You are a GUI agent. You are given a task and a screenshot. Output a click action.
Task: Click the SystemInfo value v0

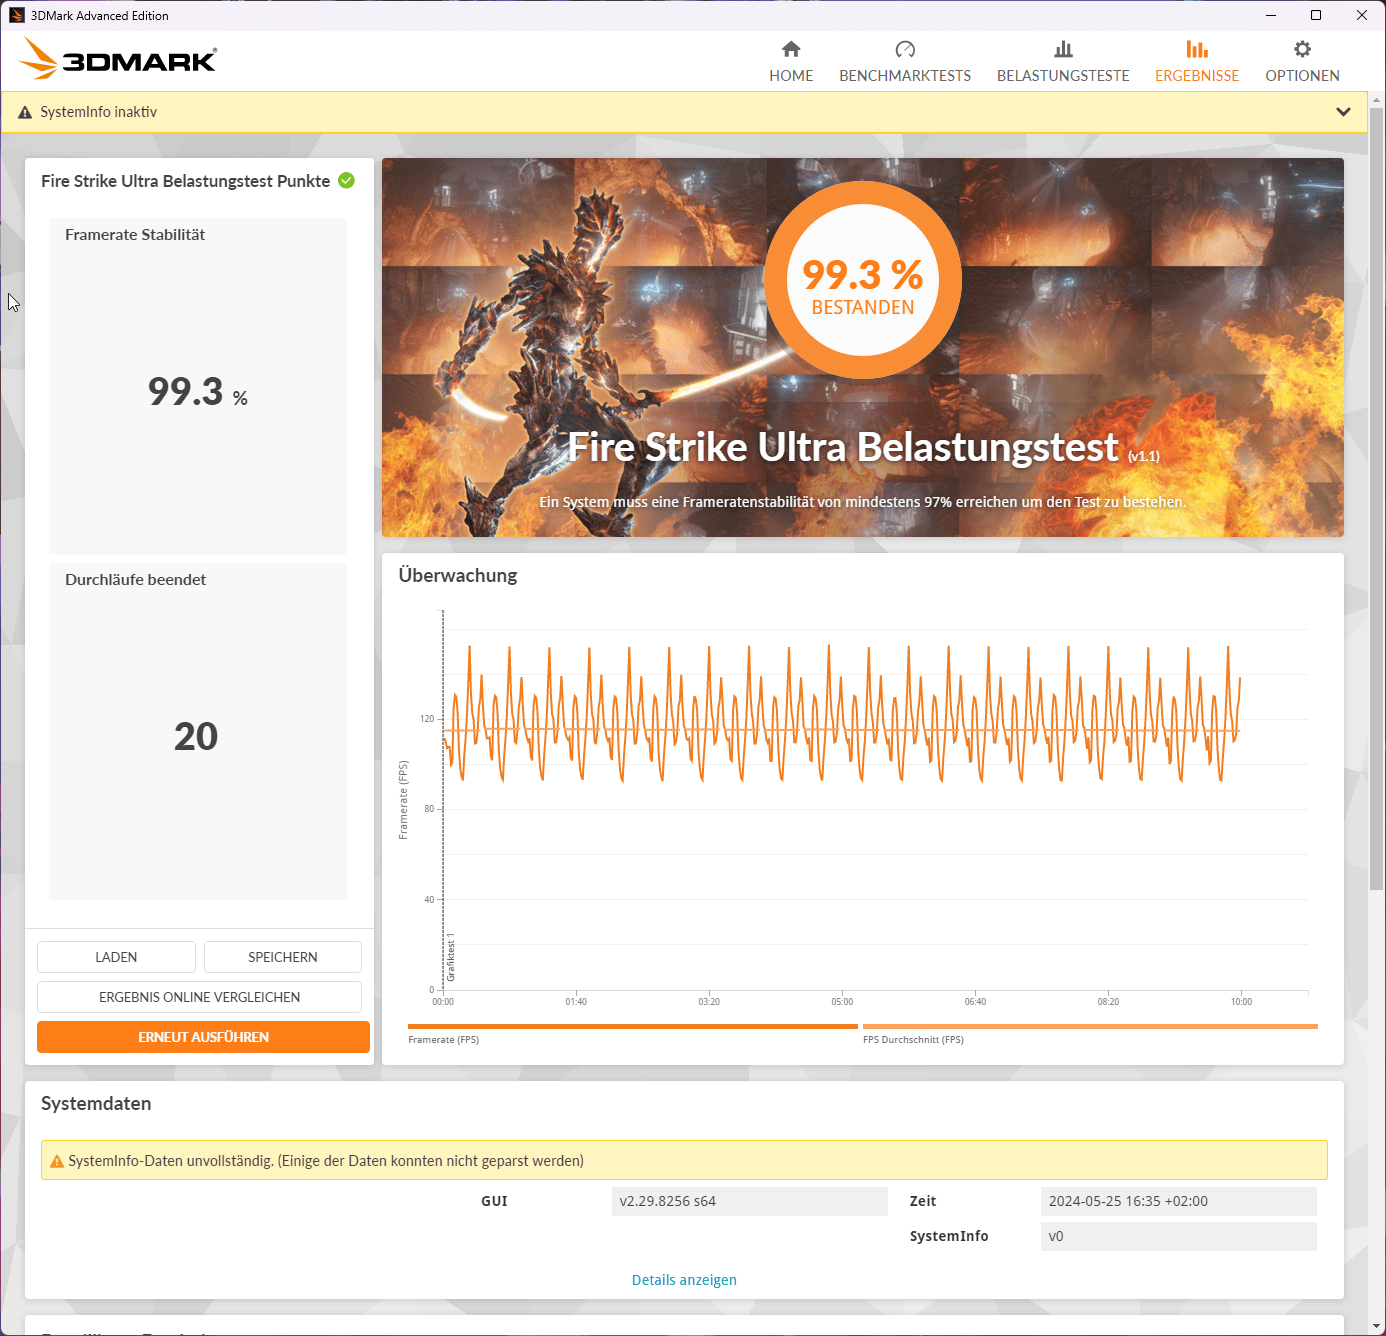[1178, 1236]
